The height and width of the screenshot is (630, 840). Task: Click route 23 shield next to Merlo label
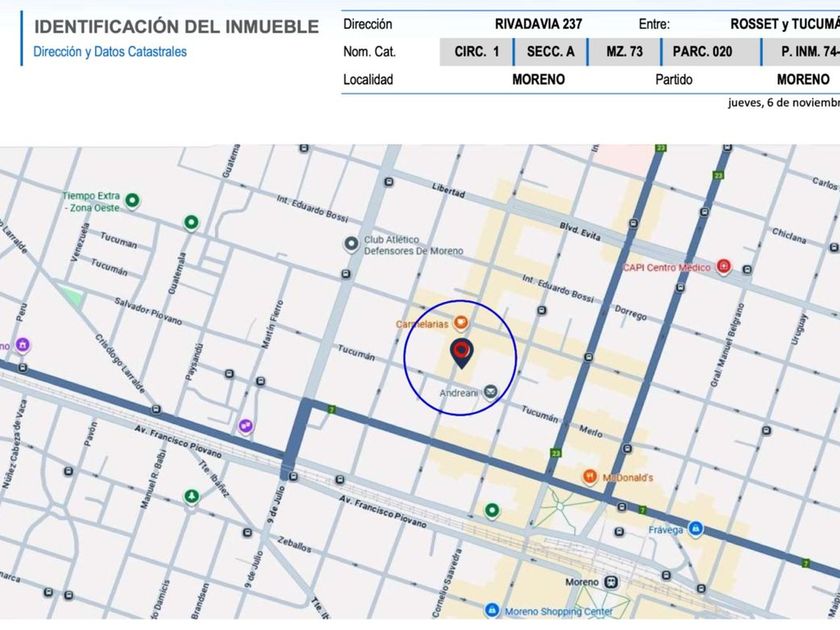point(556,453)
